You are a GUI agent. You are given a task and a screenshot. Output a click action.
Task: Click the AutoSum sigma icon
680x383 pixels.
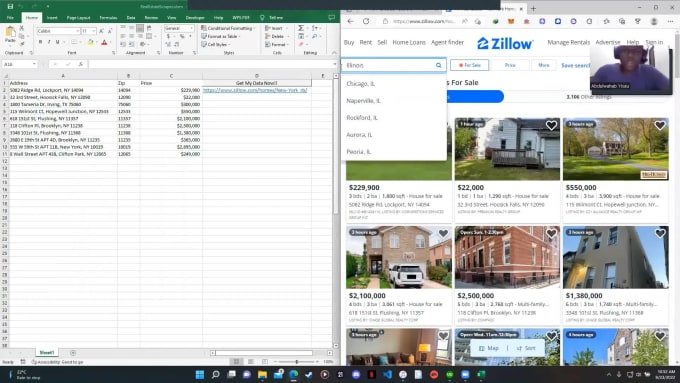click(301, 28)
